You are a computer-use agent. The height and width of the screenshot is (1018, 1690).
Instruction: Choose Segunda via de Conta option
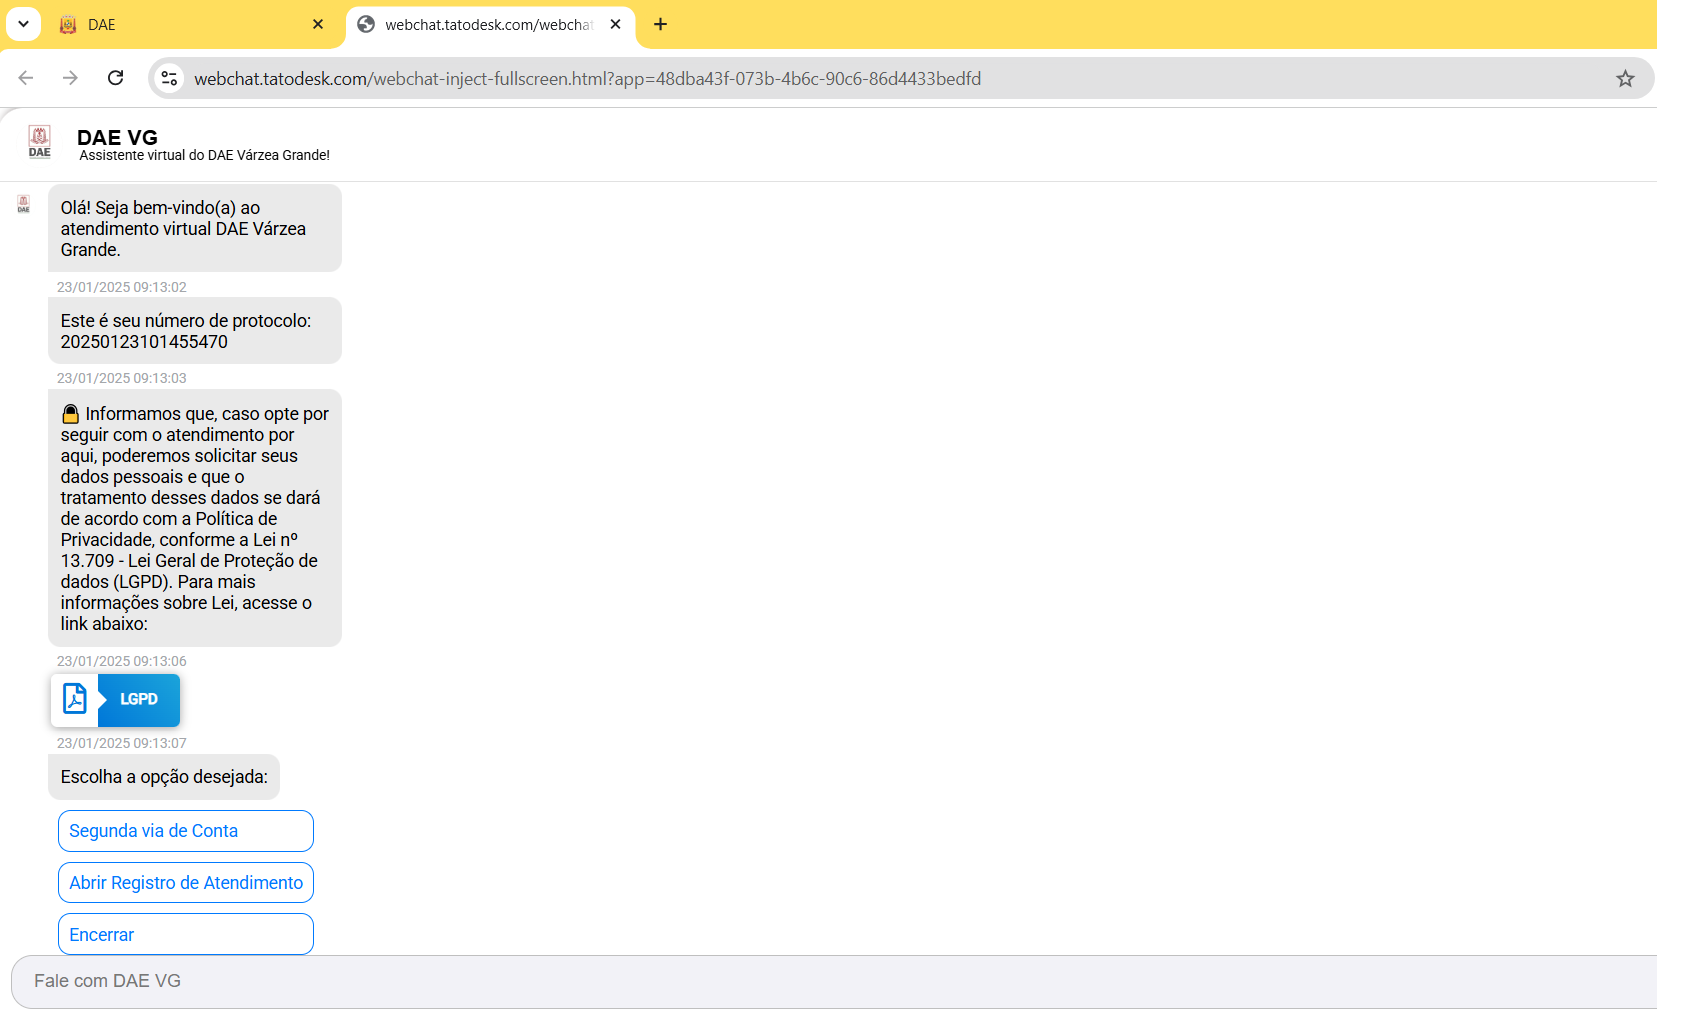coord(186,831)
